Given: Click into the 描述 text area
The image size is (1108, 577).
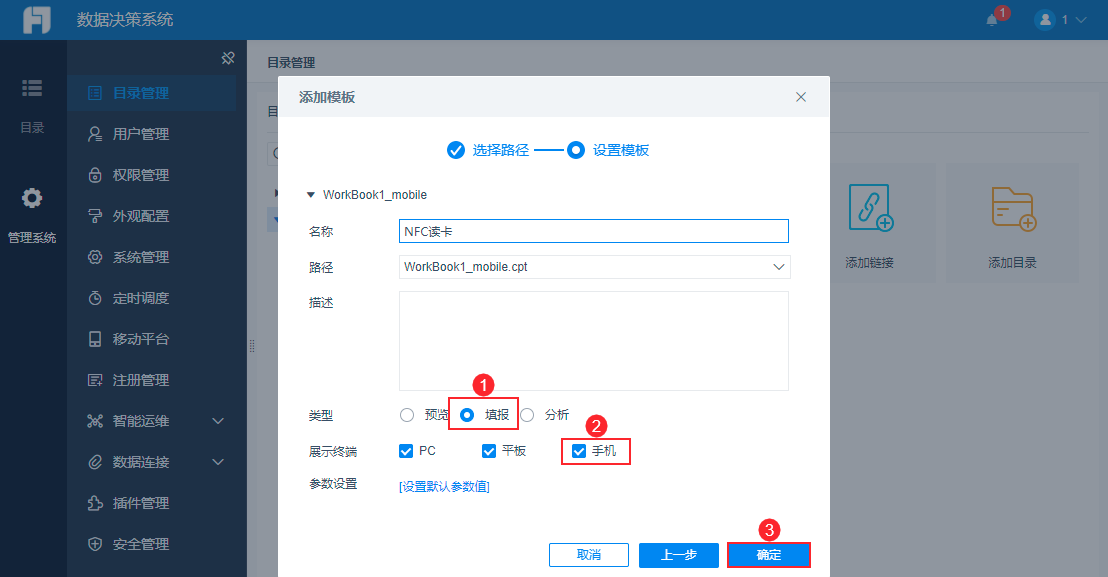Looking at the screenshot, I should (594, 341).
